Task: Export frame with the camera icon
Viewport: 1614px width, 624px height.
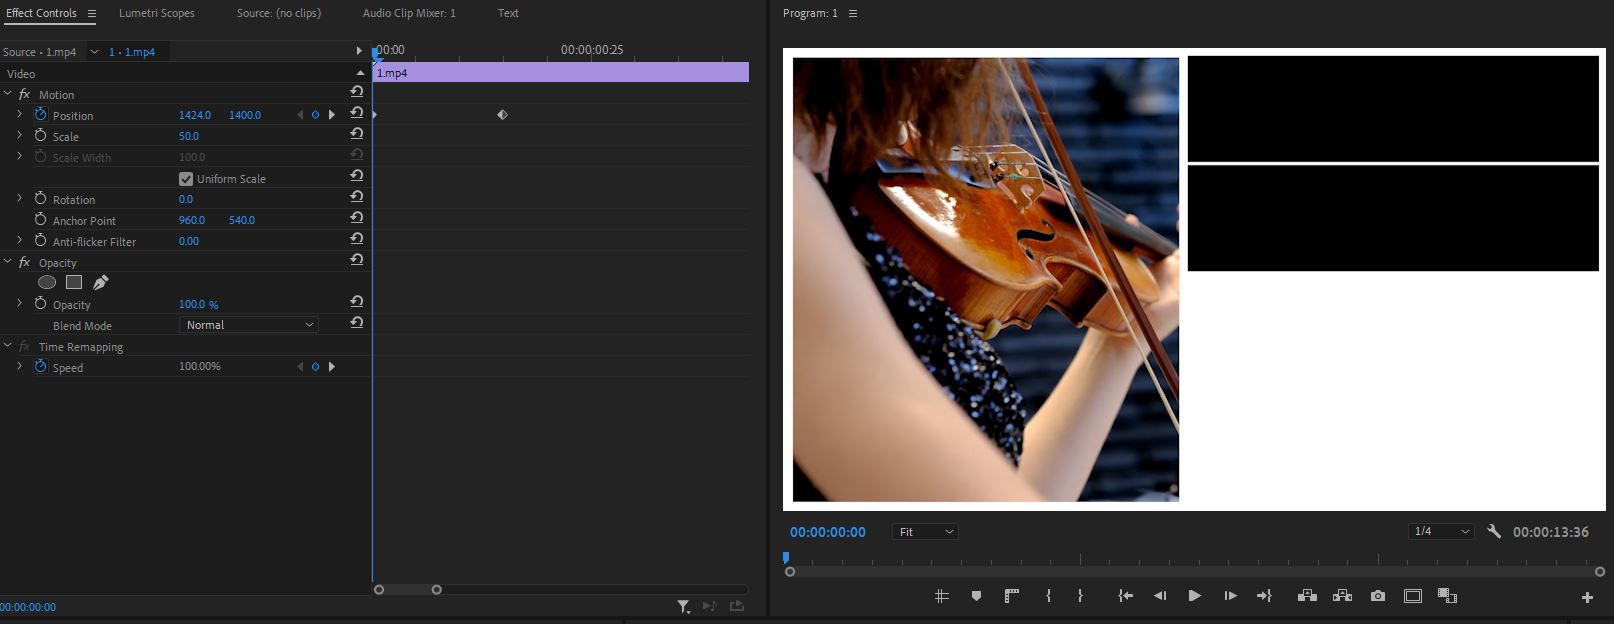Action: tap(1378, 596)
